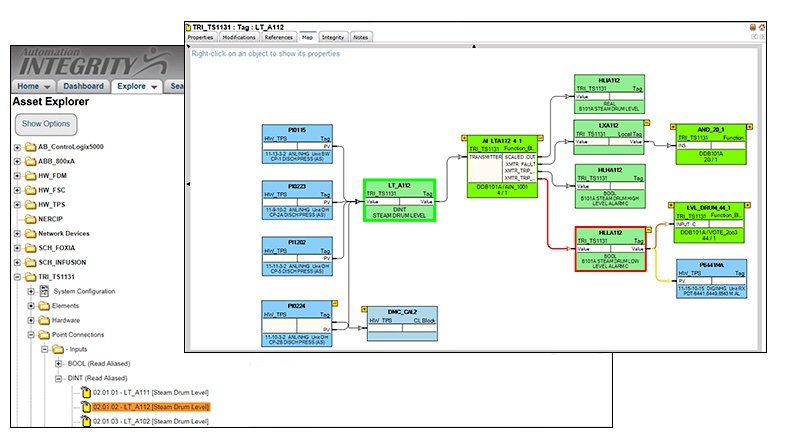Expand the BOOL (Read Aliased) node
This screenshot has width=800, height=442.
tap(58, 364)
